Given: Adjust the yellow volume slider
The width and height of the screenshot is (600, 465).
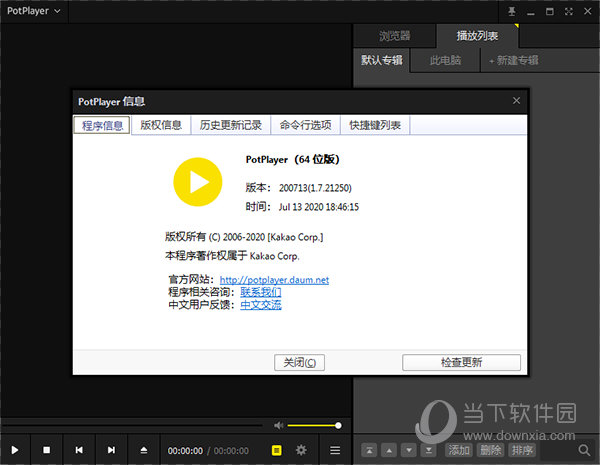Looking at the screenshot, I should [314, 425].
